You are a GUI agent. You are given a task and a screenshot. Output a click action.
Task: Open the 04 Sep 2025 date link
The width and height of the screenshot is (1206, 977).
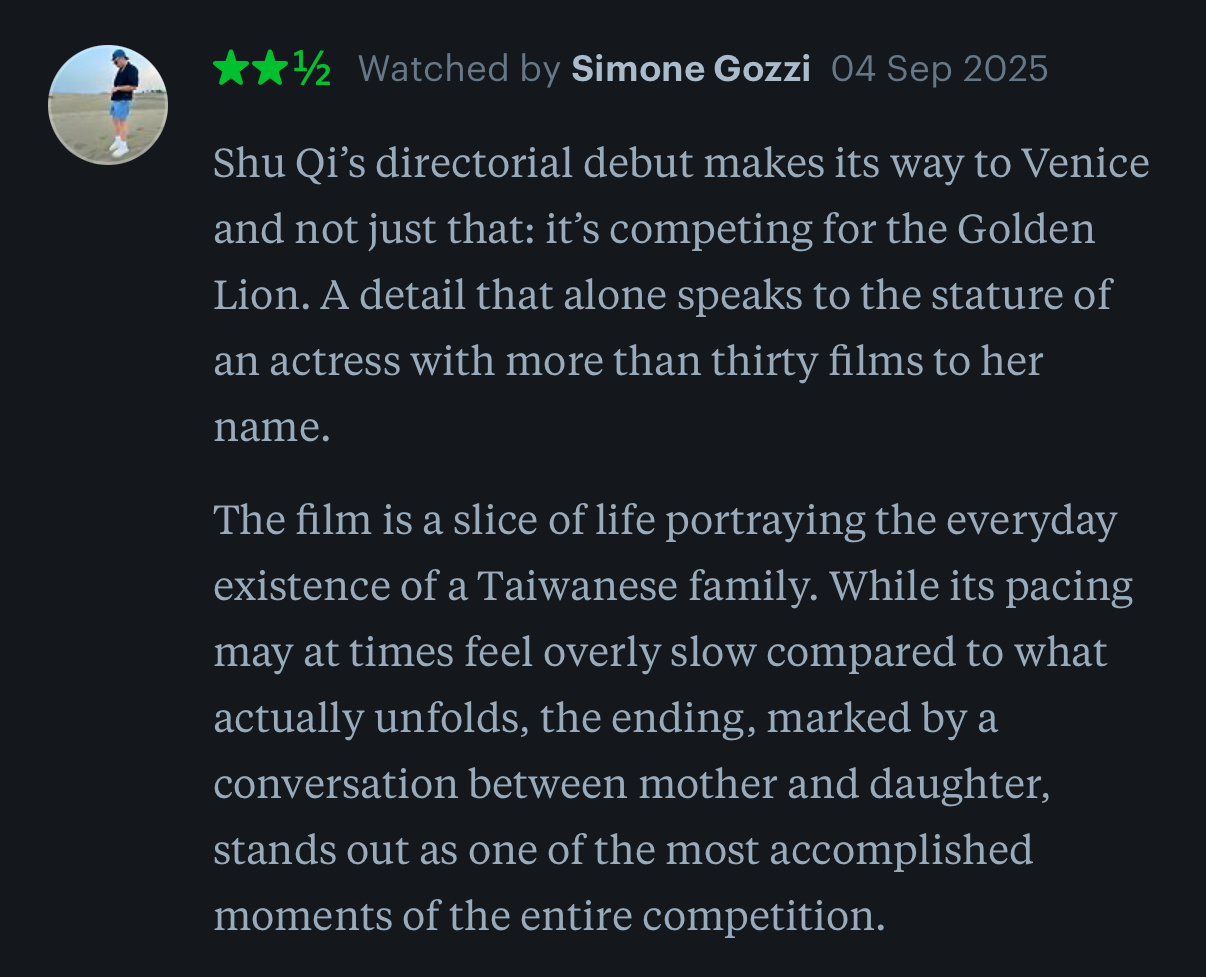(939, 69)
